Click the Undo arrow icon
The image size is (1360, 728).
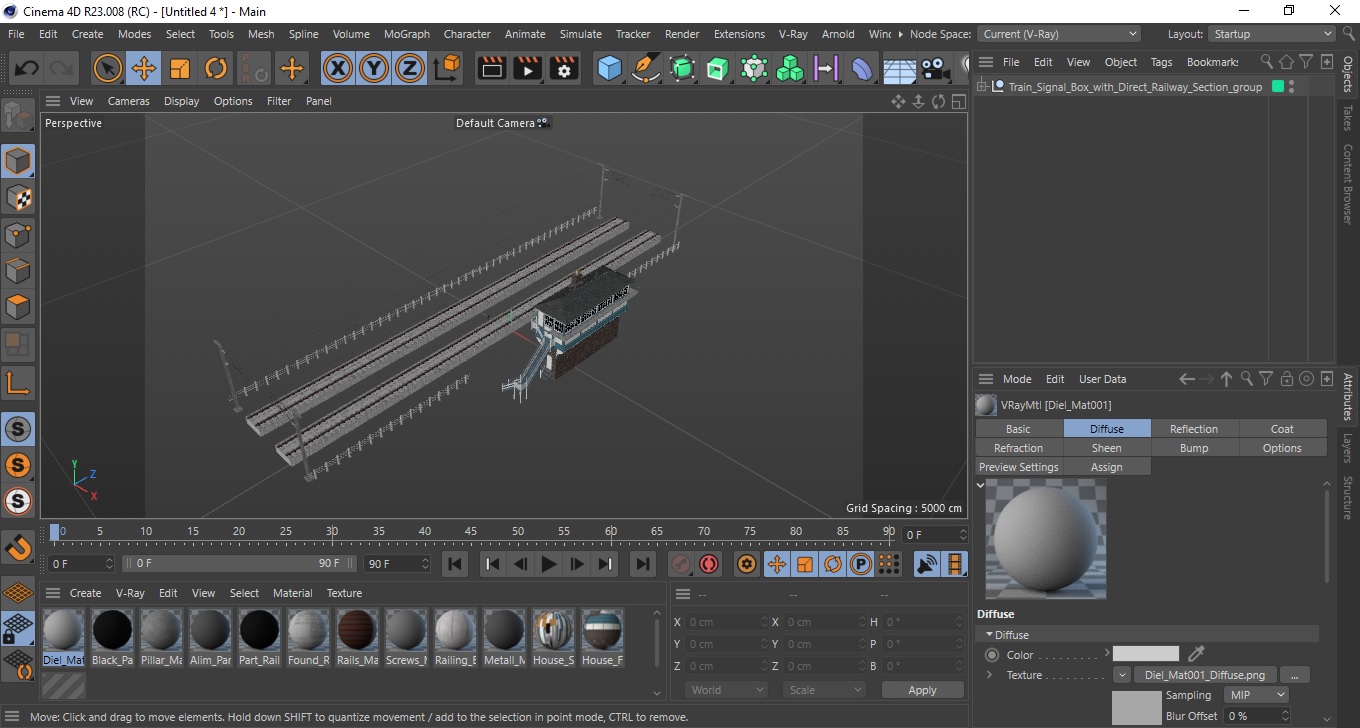point(27,69)
